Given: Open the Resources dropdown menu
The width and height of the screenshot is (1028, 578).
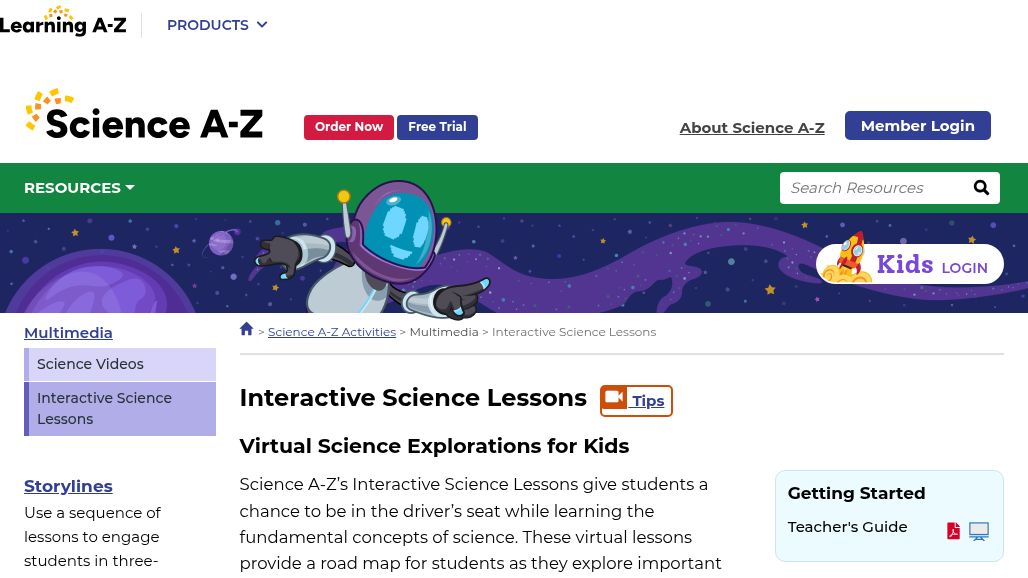Looking at the screenshot, I should tap(79, 188).
